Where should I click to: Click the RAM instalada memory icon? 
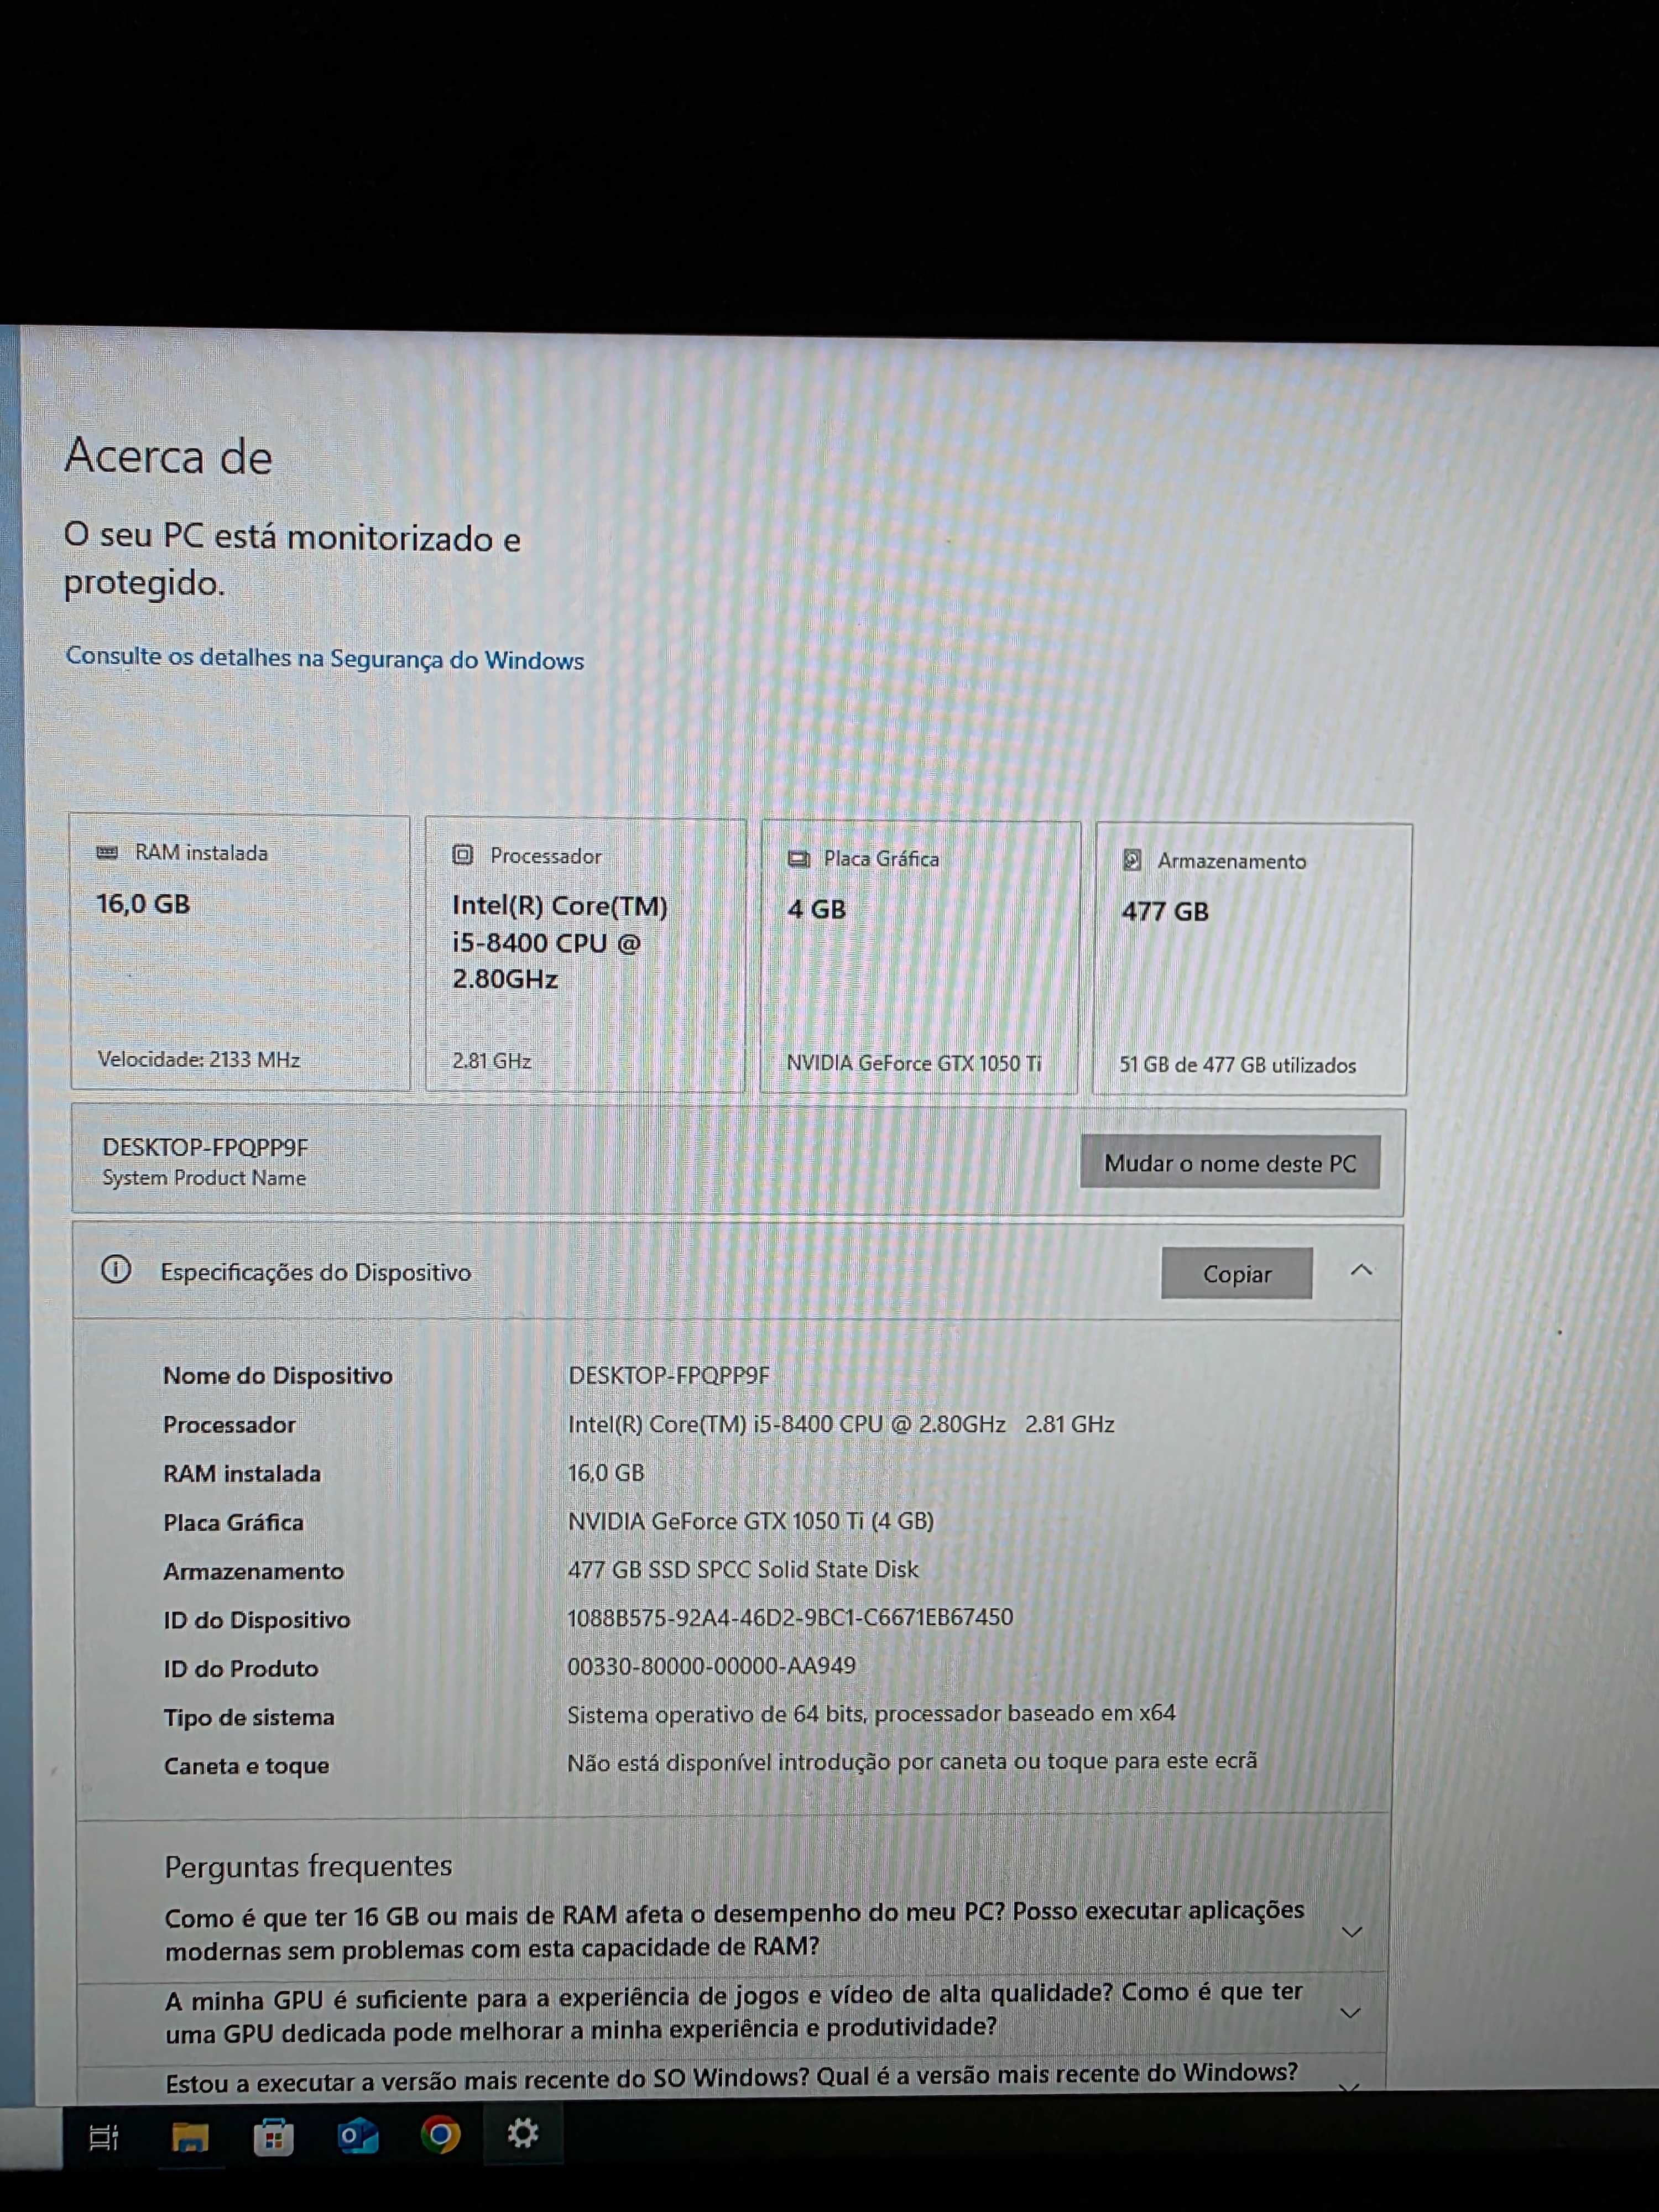pyautogui.click(x=107, y=852)
